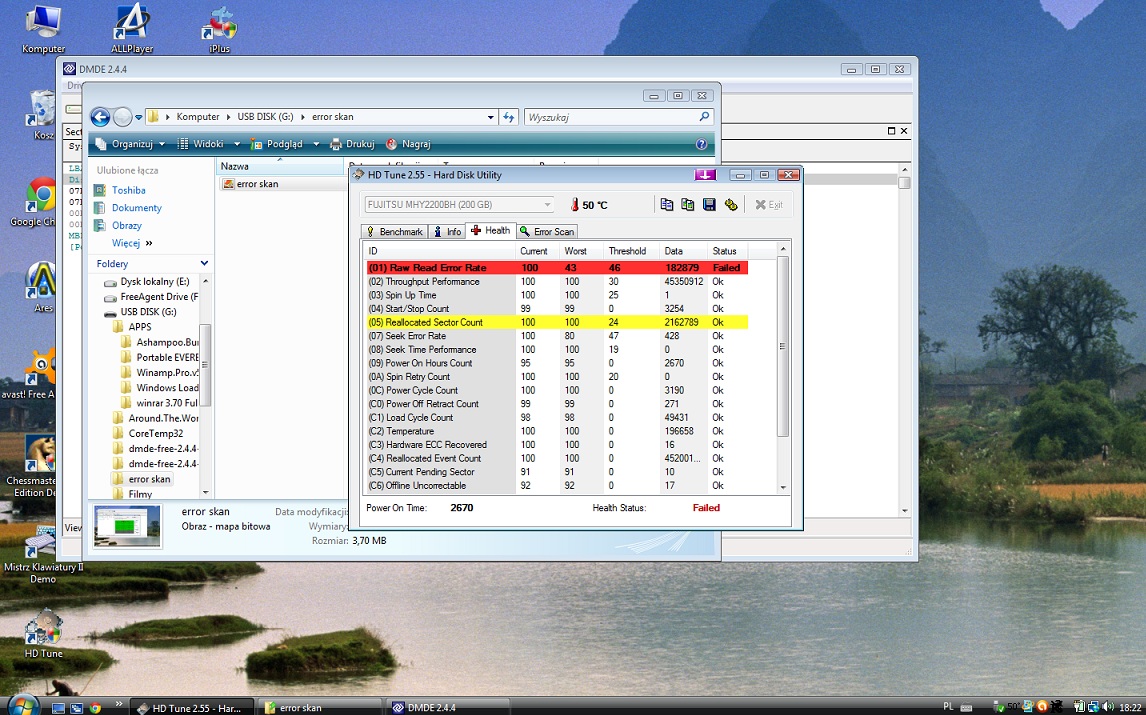This screenshot has width=1146, height=715.
Task: Open the Podgląd dropdown arrow
Action: (316, 144)
